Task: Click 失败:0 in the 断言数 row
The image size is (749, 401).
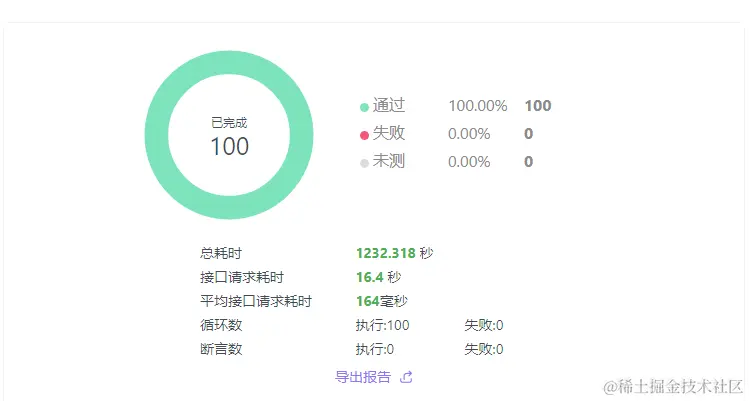Action: [484, 349]
